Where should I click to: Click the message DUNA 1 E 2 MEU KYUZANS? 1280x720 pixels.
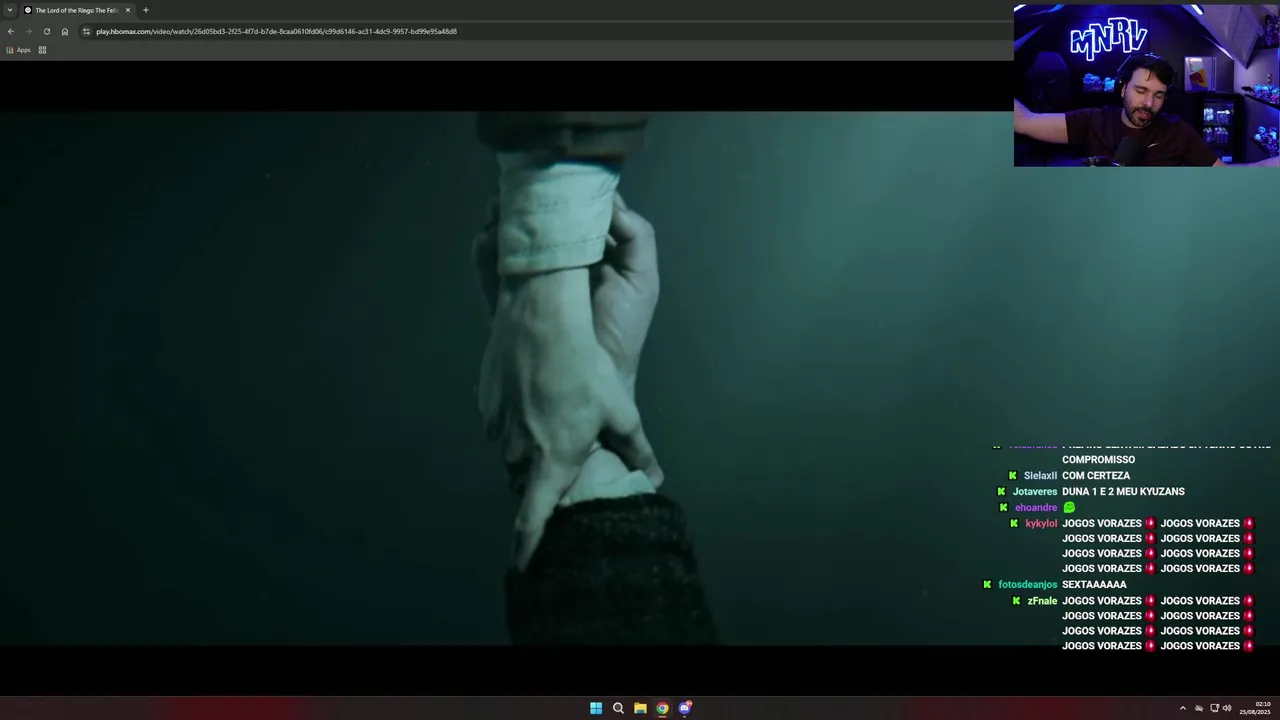click(x=1123, y=492)
